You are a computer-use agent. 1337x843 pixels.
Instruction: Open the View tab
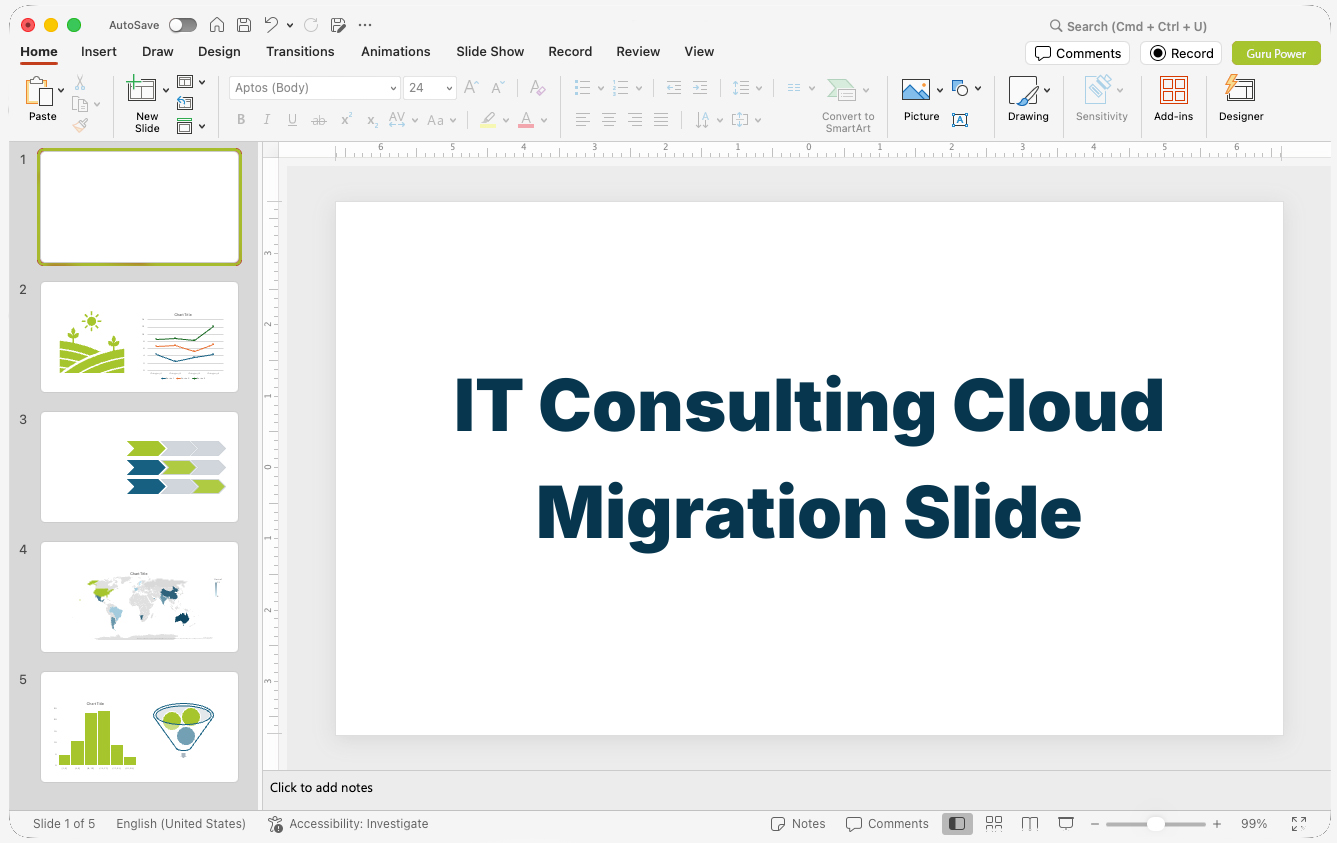(x=699, y=51)
